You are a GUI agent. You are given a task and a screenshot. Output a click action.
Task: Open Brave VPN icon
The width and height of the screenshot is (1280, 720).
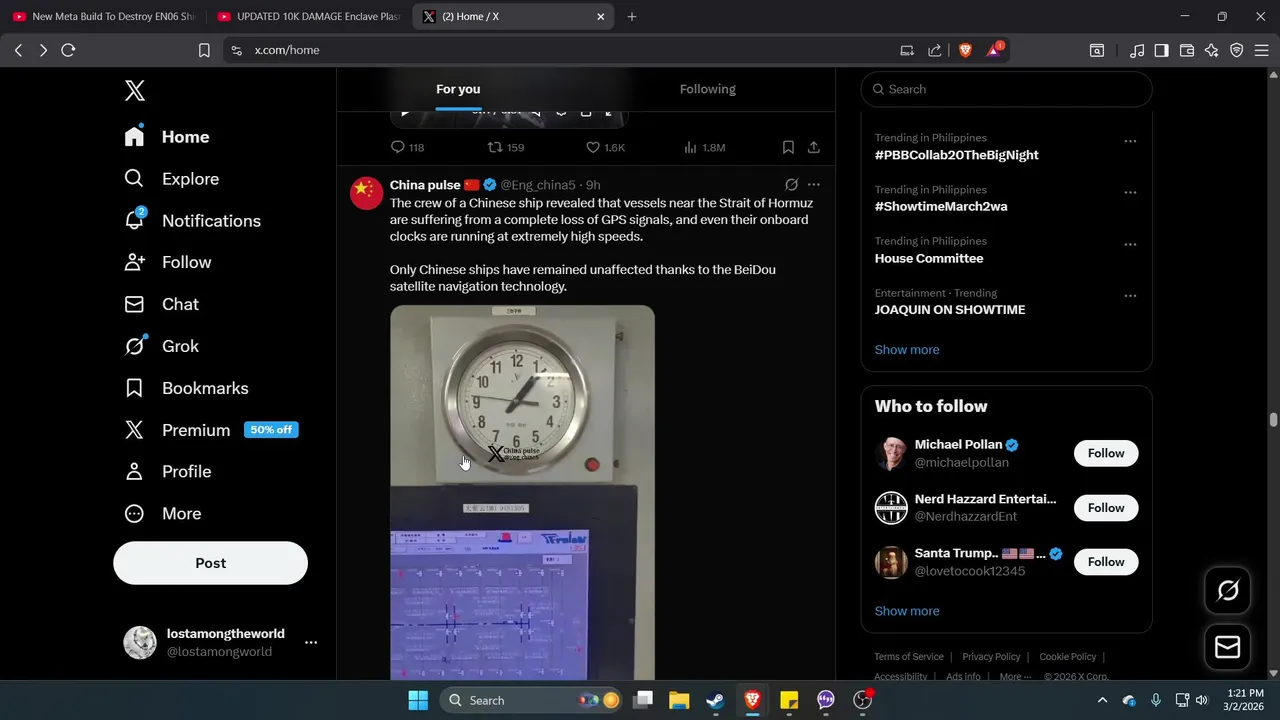[x=1237, y=50]
